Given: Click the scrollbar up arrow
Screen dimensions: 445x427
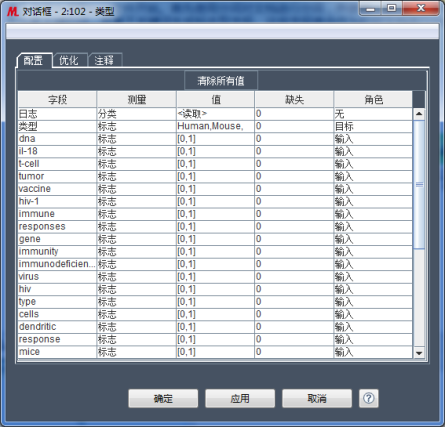Looking at the screenshot, I should 419,114.
